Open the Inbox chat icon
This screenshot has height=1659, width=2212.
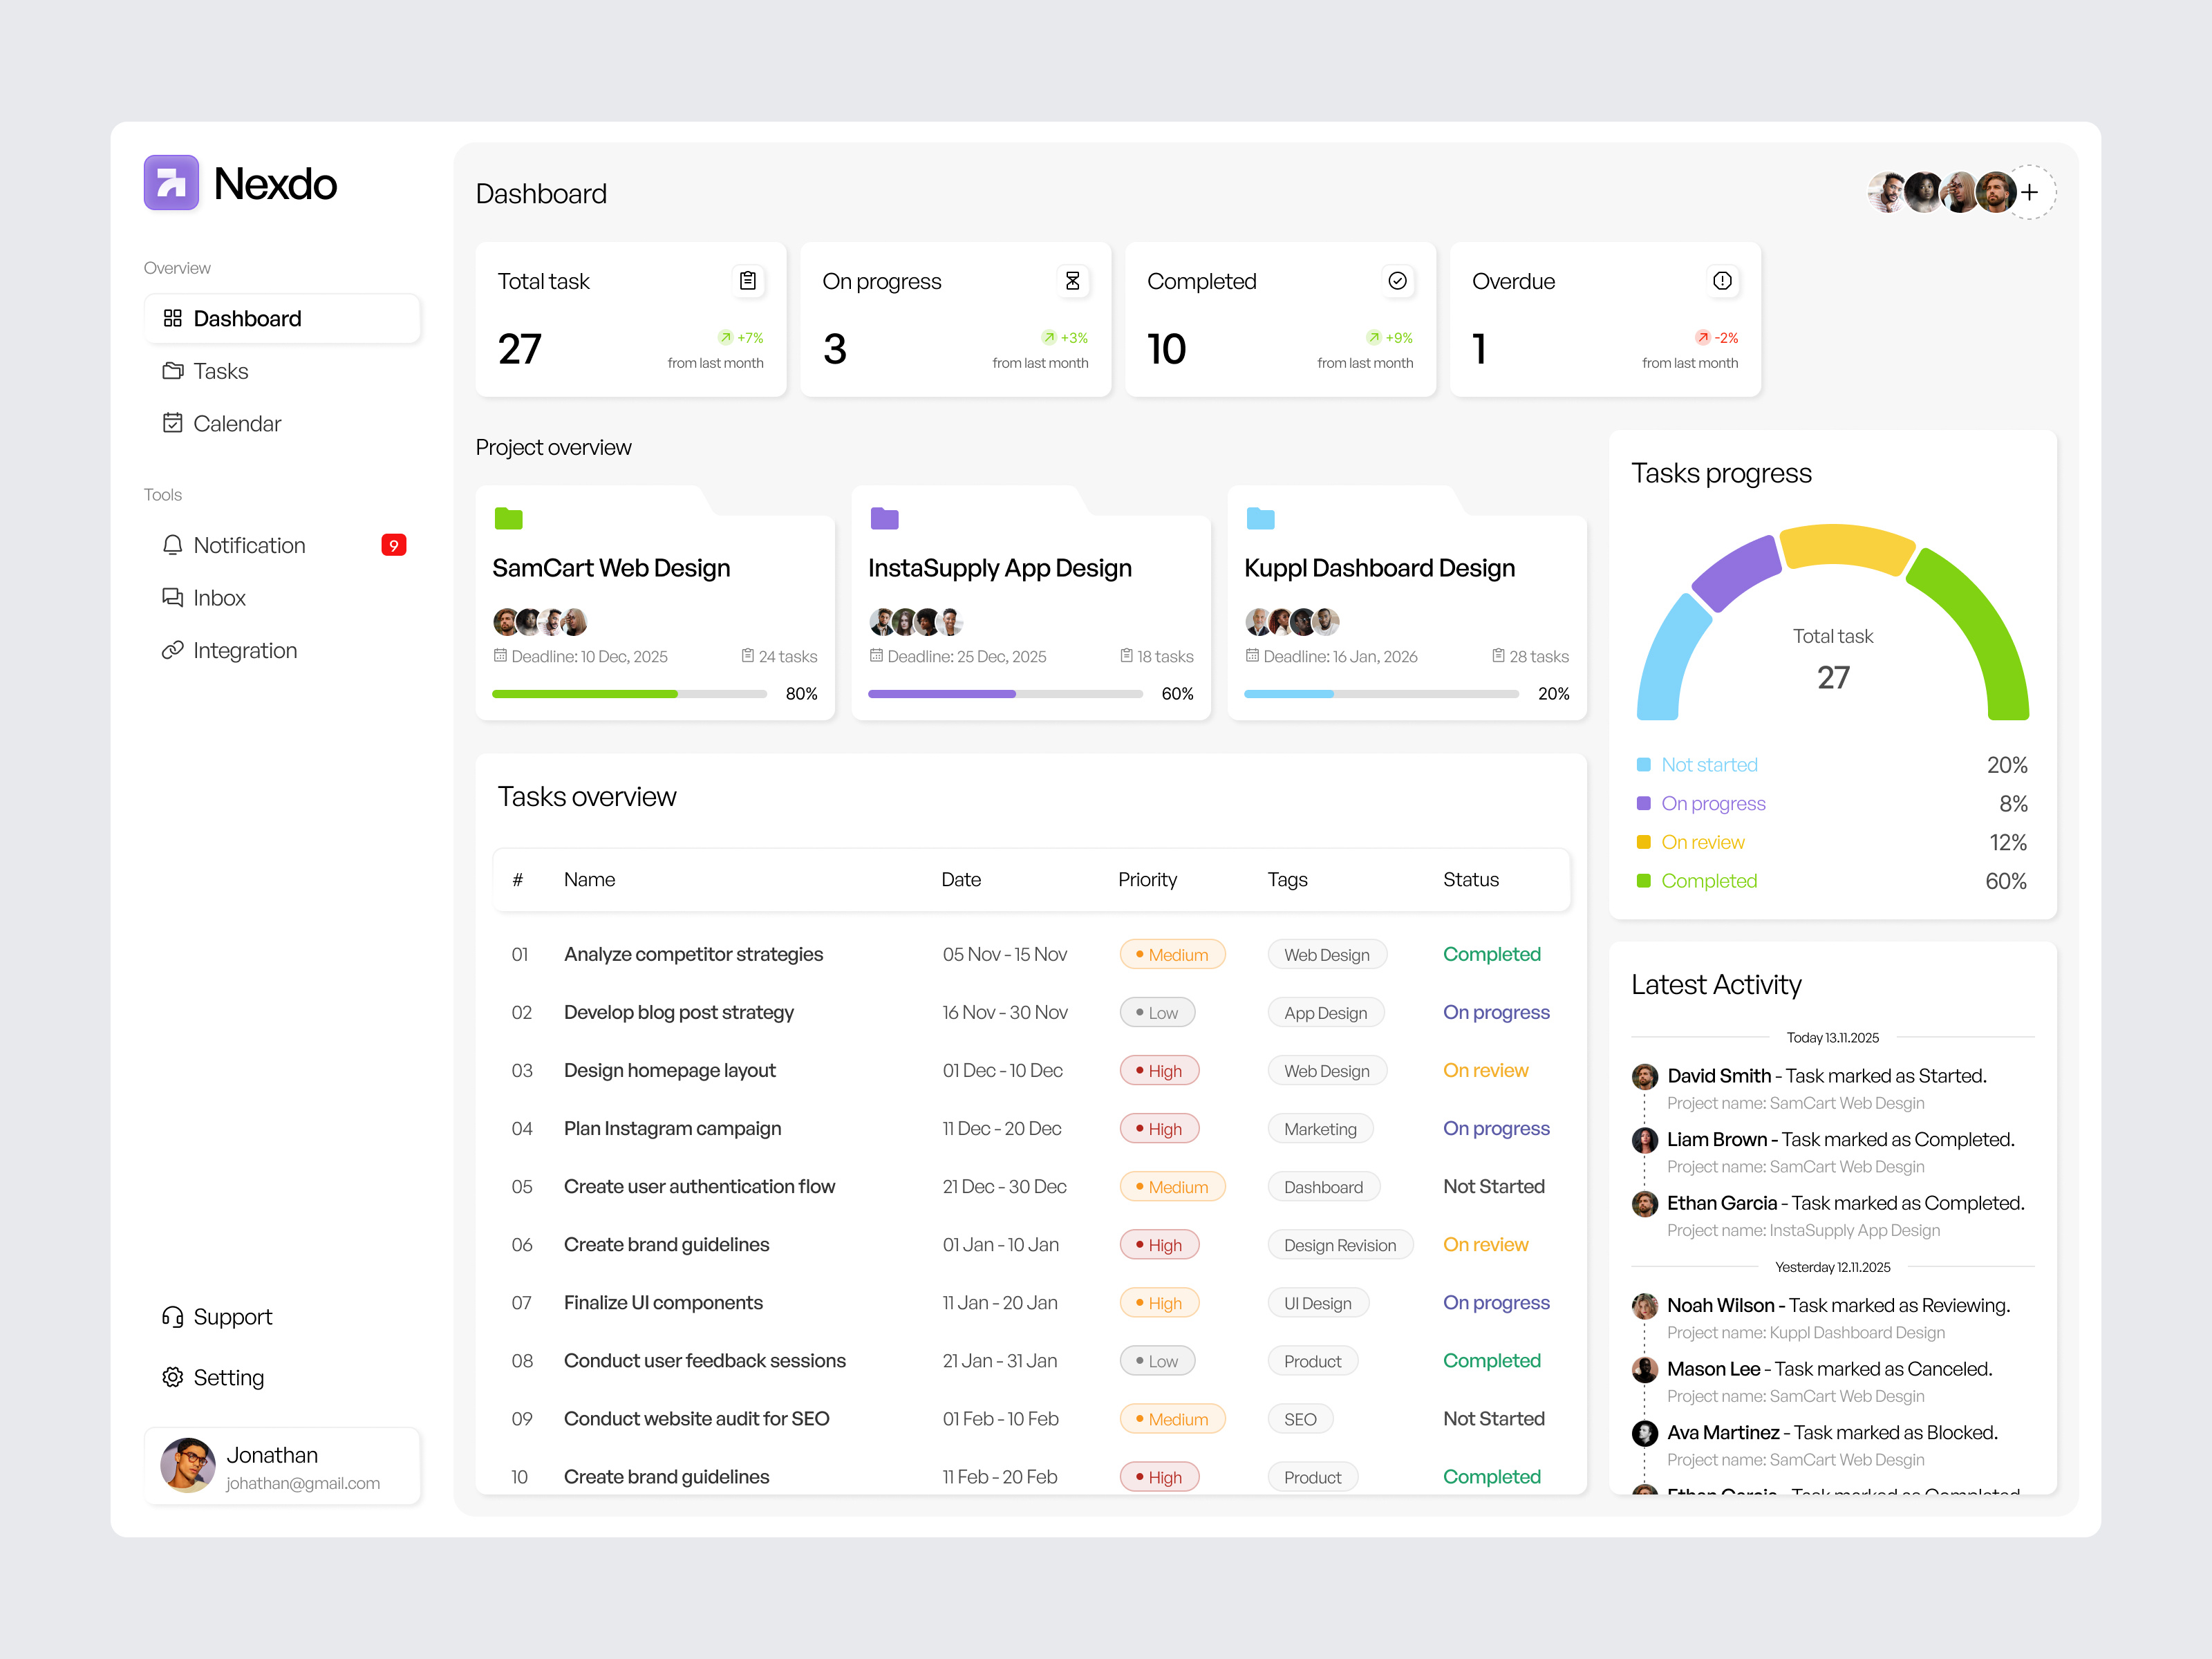[174, 597]
